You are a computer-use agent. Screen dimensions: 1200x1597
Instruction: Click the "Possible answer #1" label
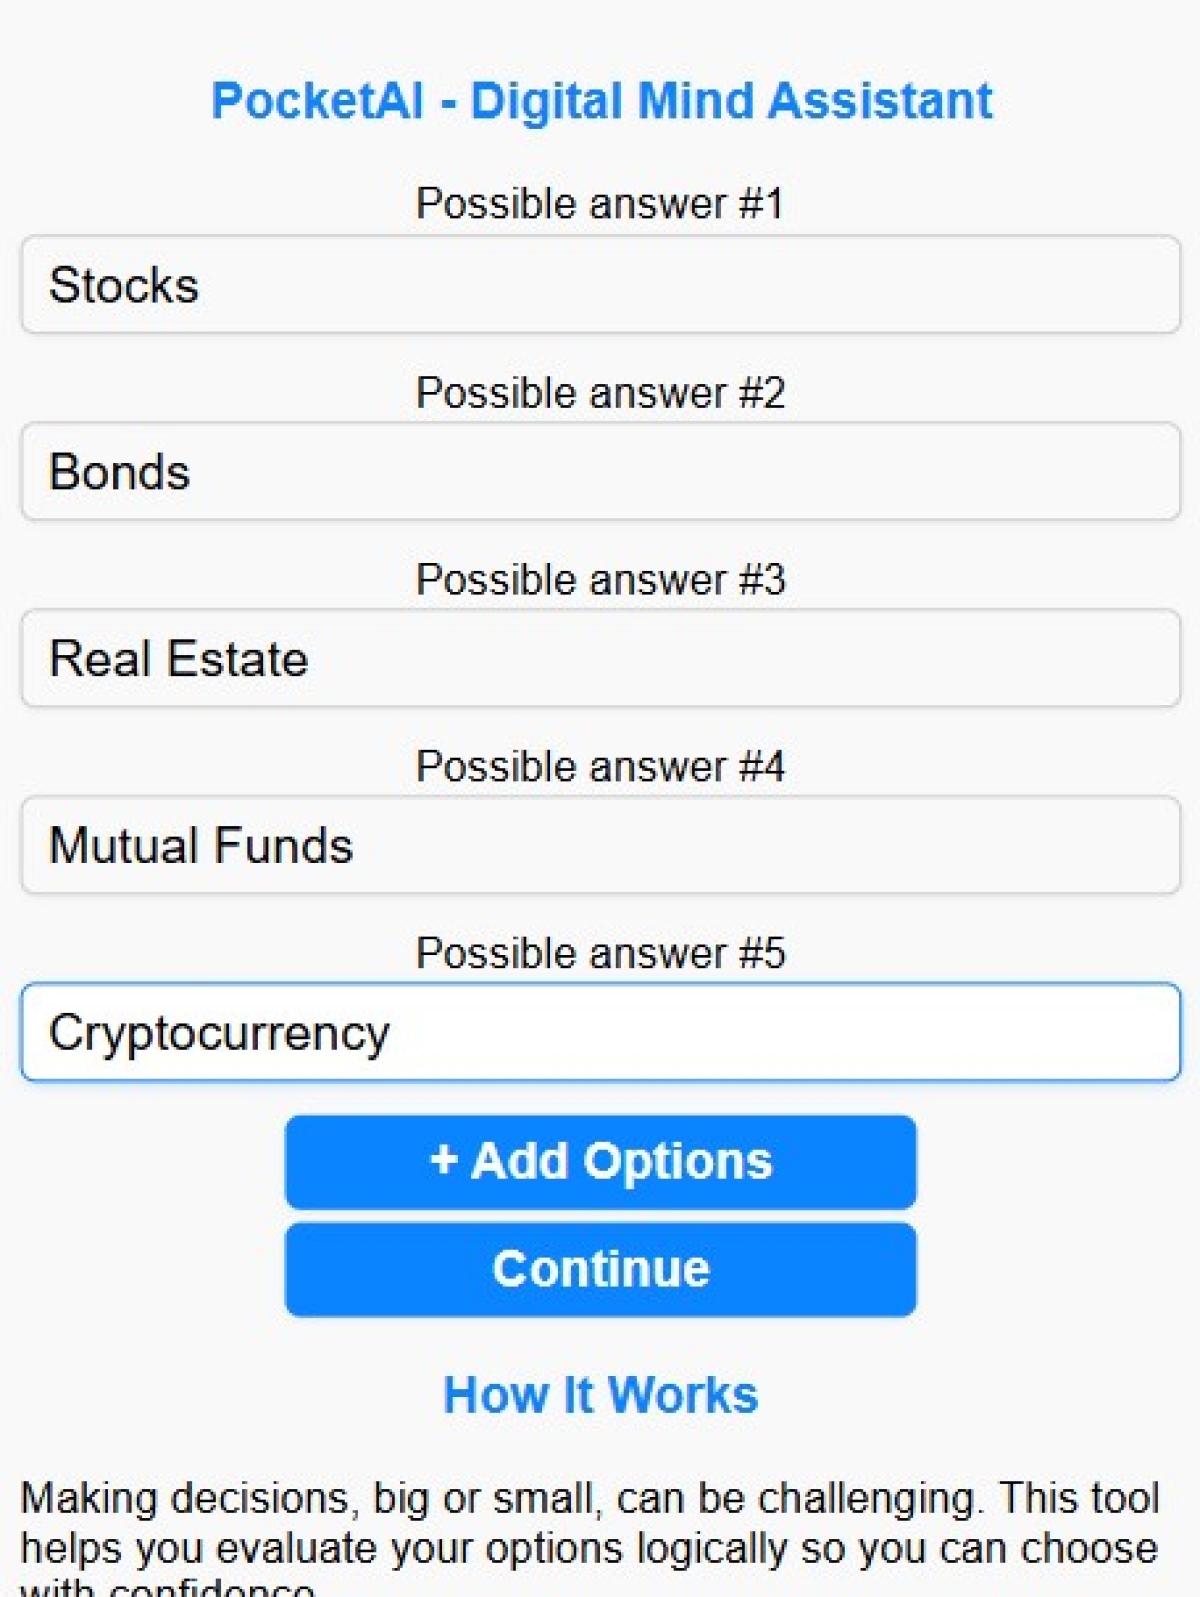pos(600,204)
